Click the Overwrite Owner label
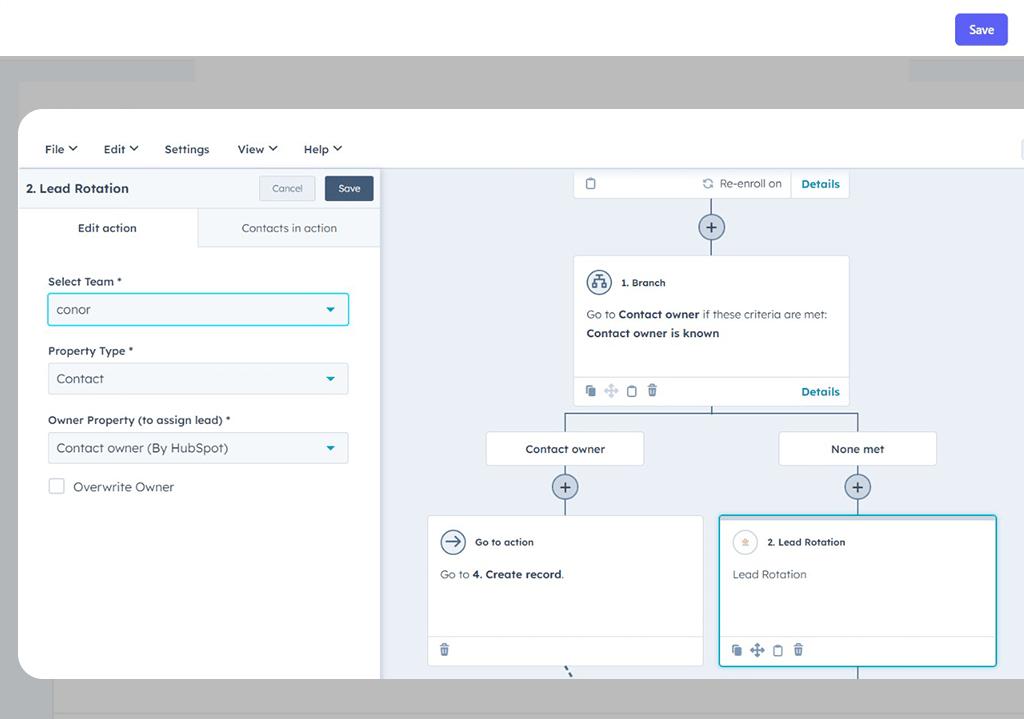1024x719 pixels. tap(123, 487)
